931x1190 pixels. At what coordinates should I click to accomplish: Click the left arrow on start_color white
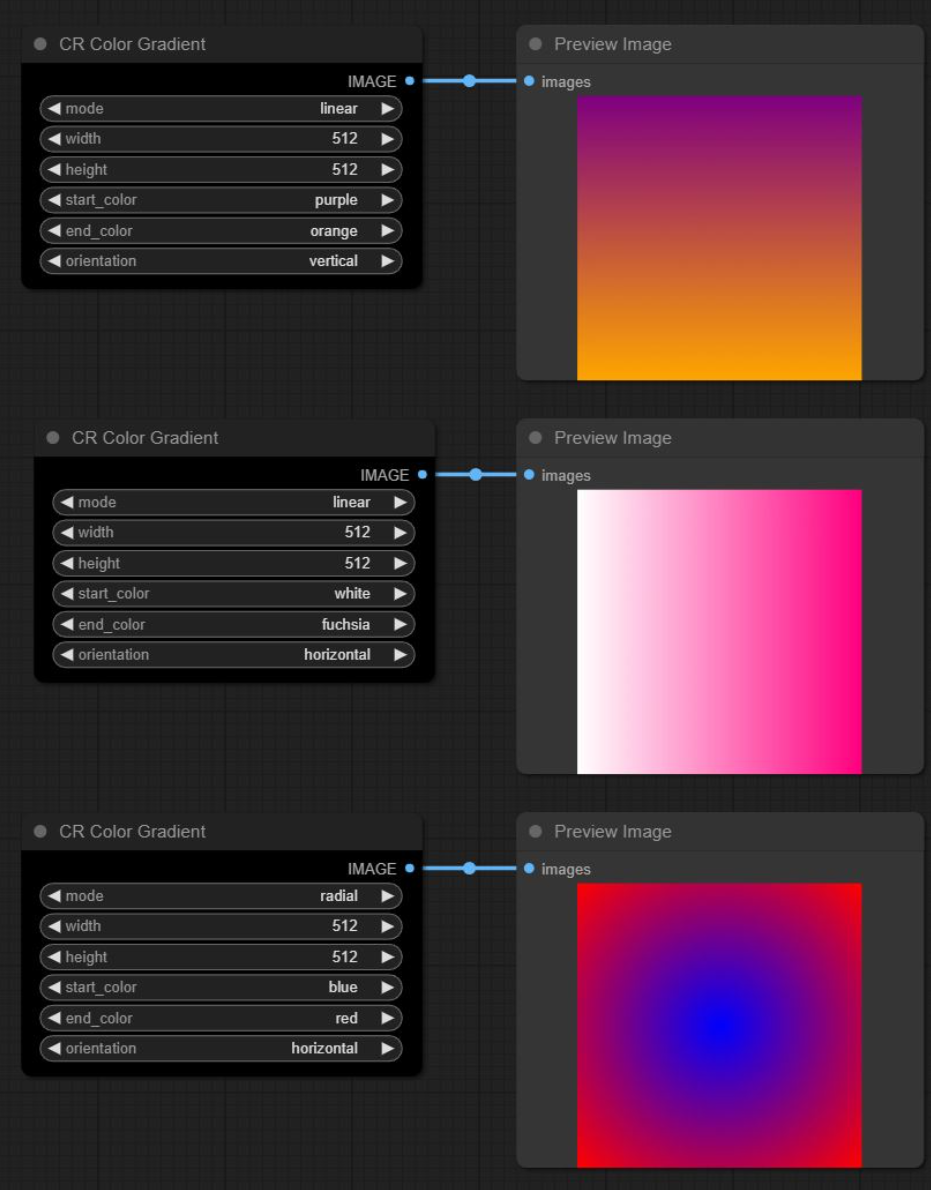[x=67, y=593]
